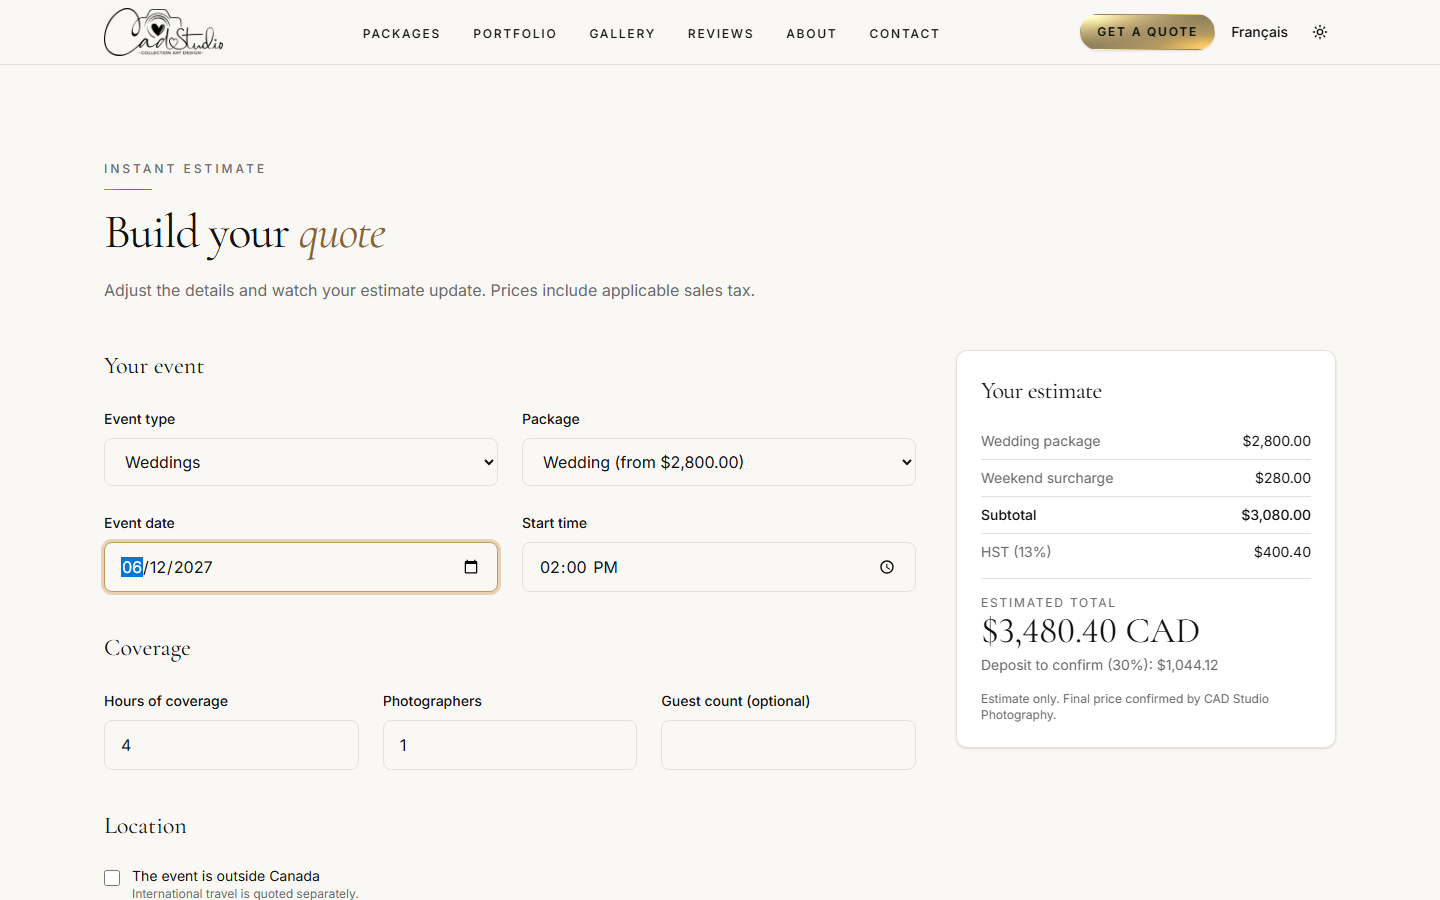Open the About page
The image size is (1440, 900).
tap(811, 34)
